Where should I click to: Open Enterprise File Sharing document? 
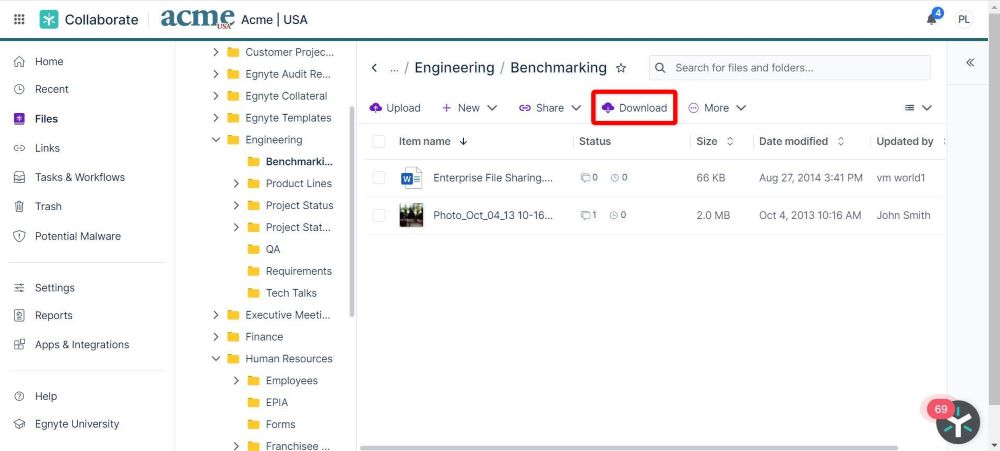click(493, 178)
